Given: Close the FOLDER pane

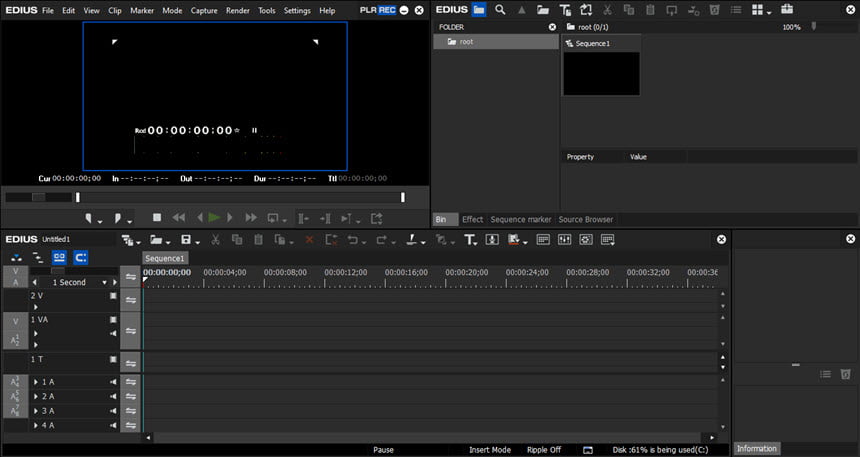Looking at the screenshot, I should [552, 27].
